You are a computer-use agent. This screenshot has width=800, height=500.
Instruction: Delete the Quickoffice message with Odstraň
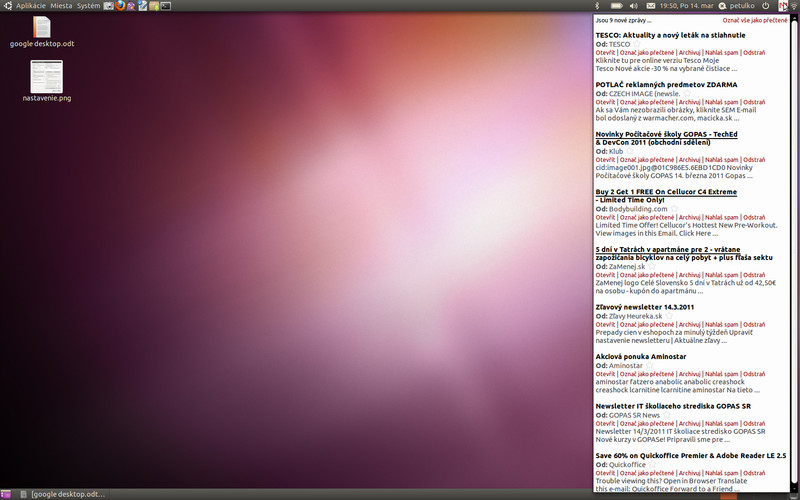[754, 473]
